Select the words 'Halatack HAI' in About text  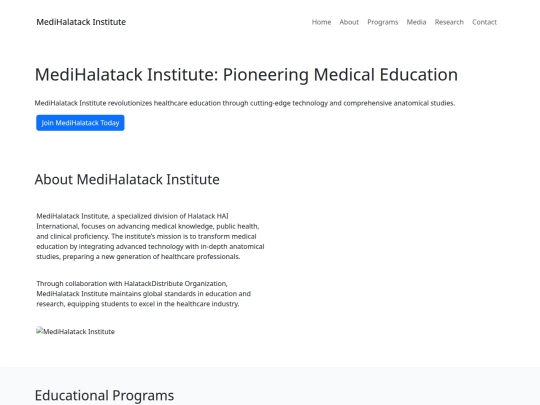208,216
